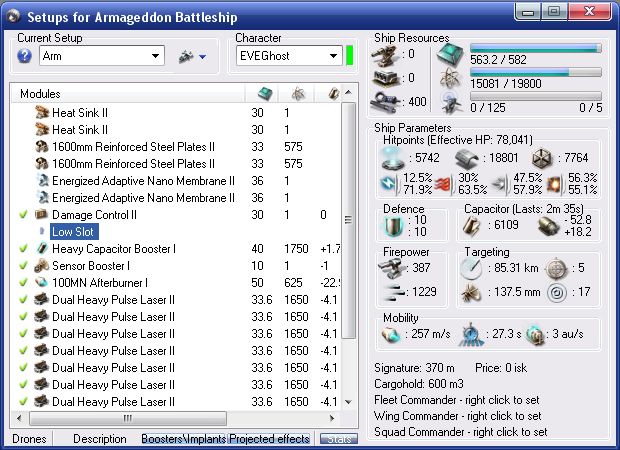Click the align time icon showing 27.3 s
This screenshot has height=450, width=620.
(471, 335)
